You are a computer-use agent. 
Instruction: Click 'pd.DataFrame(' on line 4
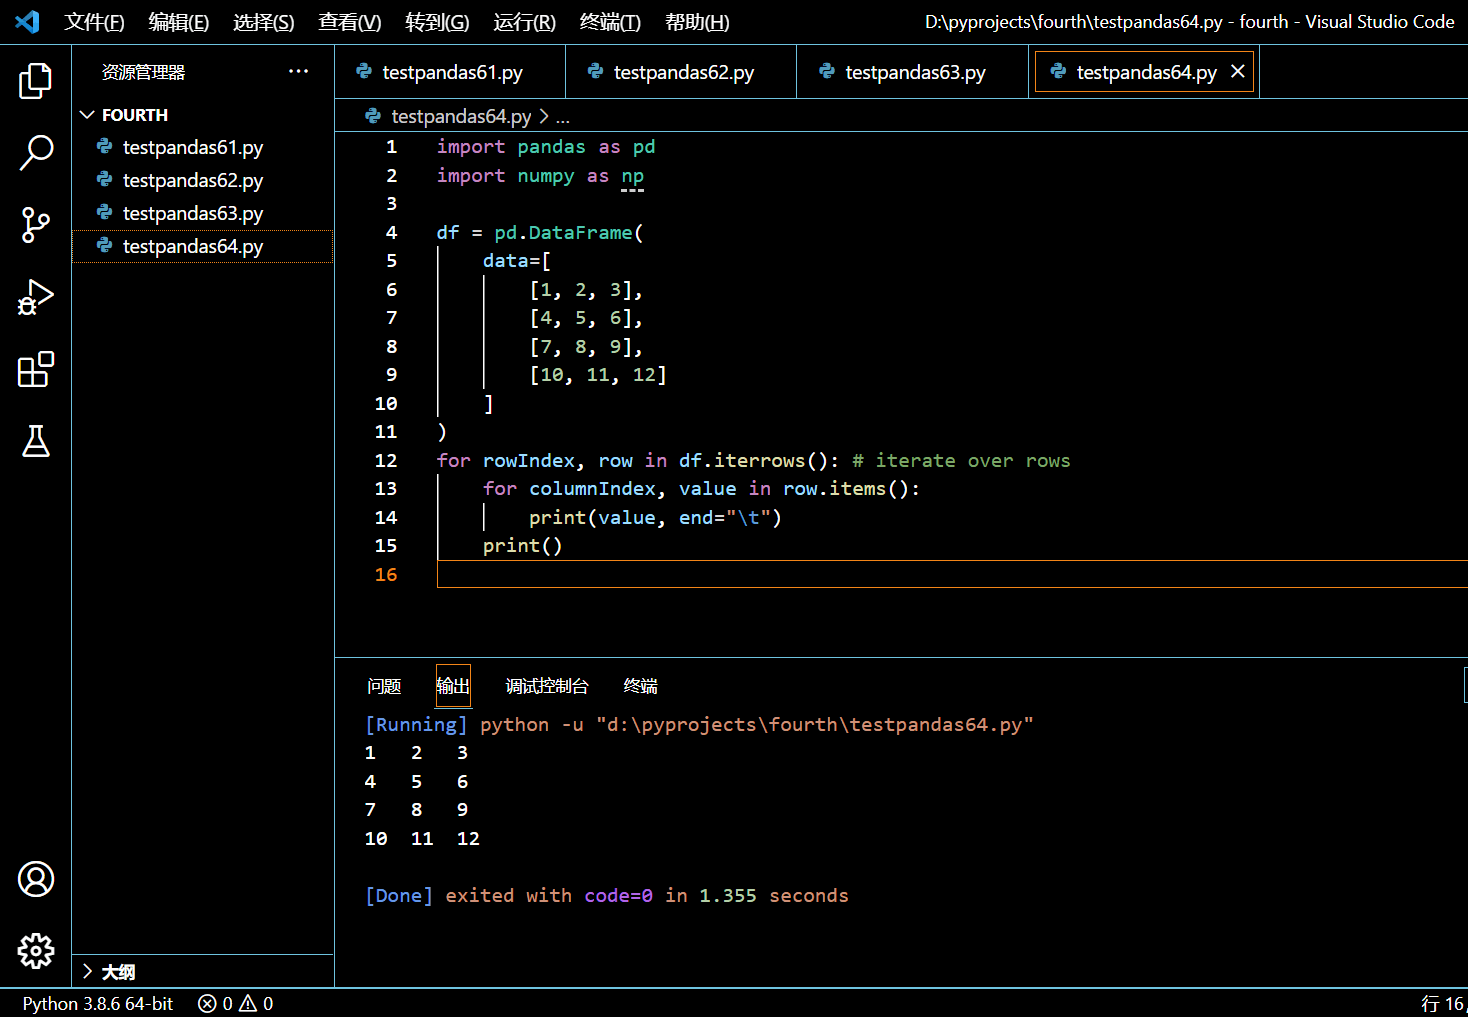pos(569,232)
